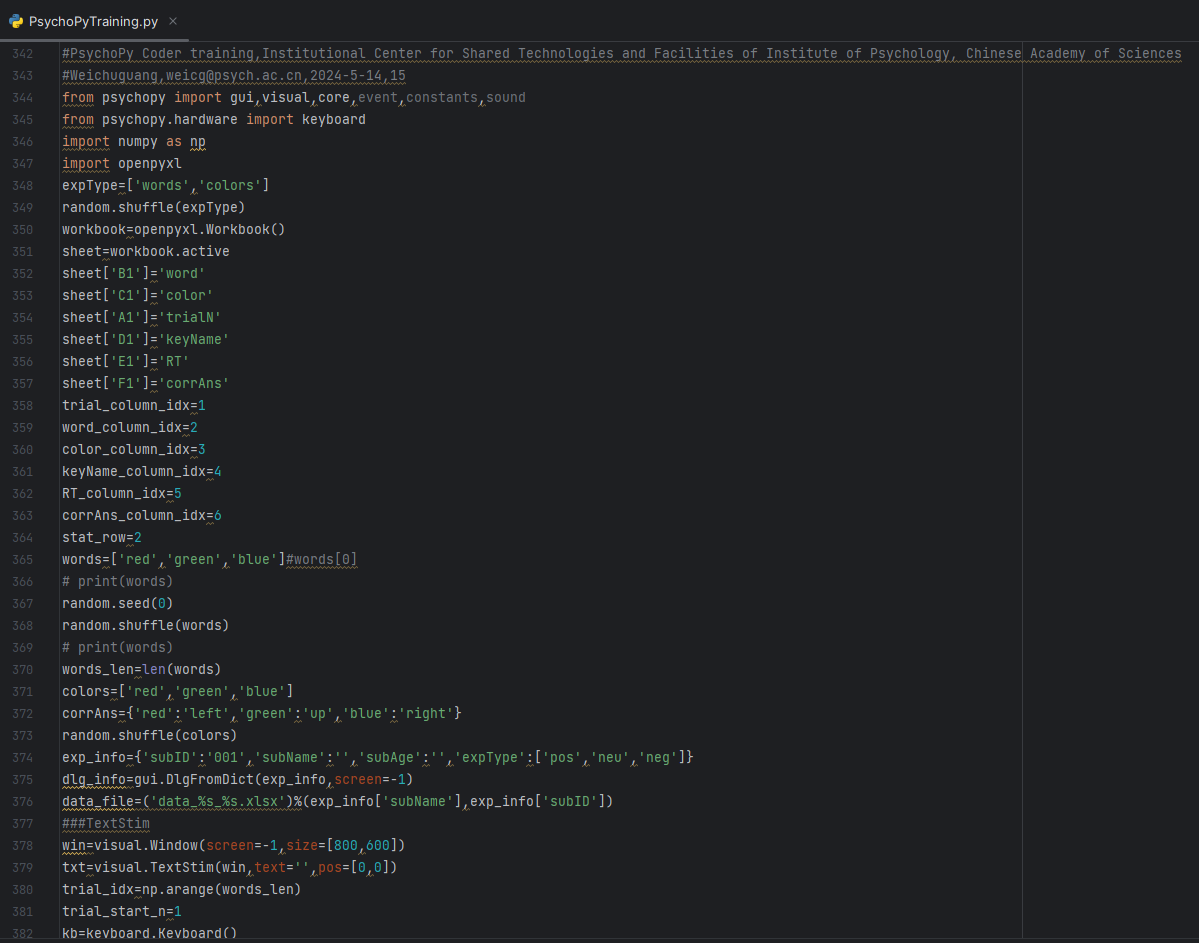Click 'trial_idx=np.arange(words_len)' line
This screenshot has width=1199, height=943.
(x=181, y=890)
